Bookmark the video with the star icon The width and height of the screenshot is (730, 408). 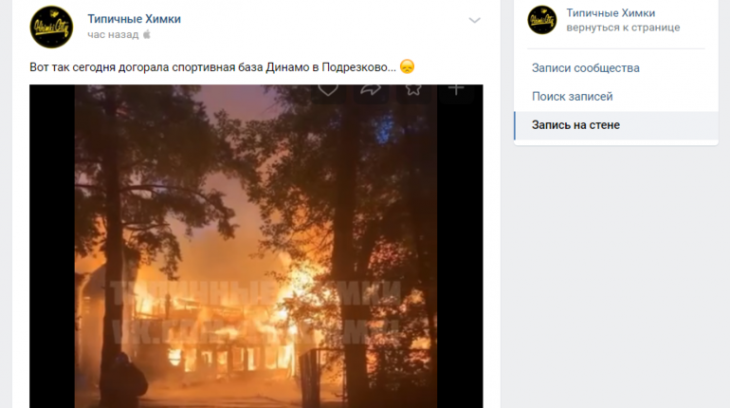pyautogui.click(x=413, y=90)
